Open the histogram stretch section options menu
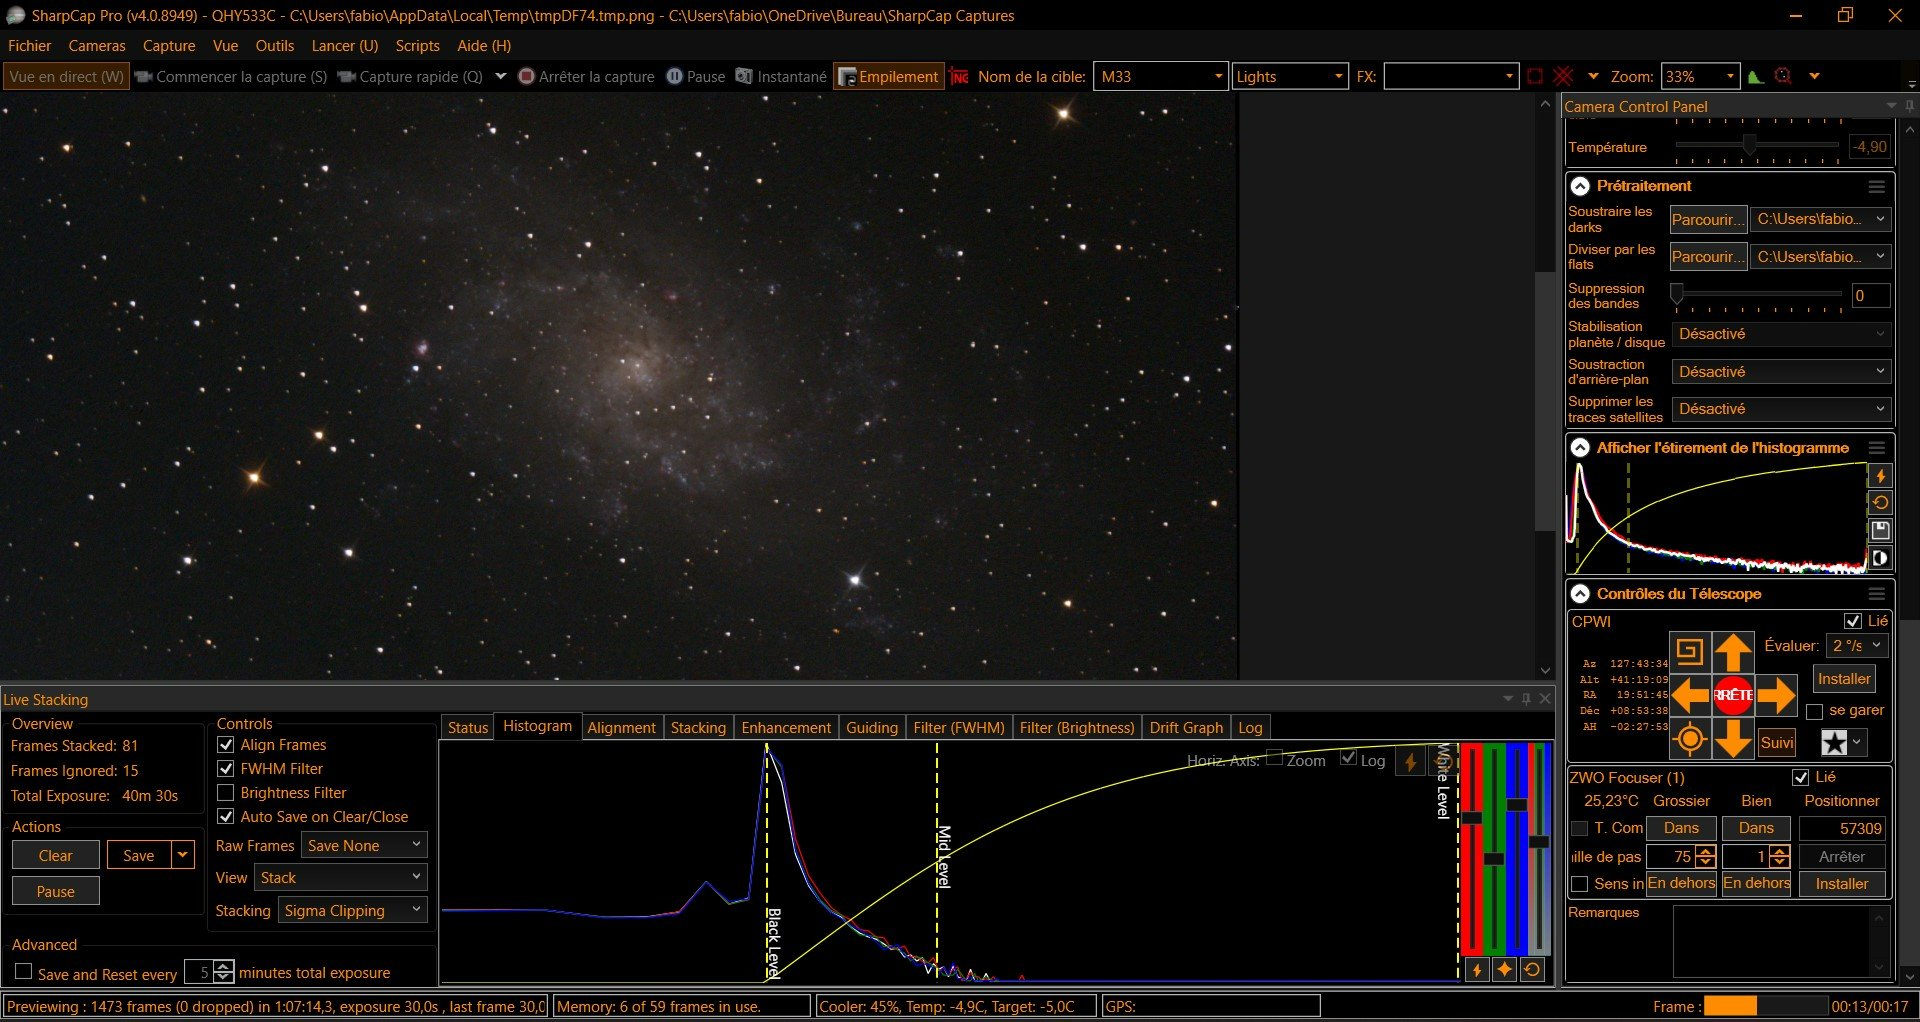The image size is (1920, 1022). (1877, 448)
